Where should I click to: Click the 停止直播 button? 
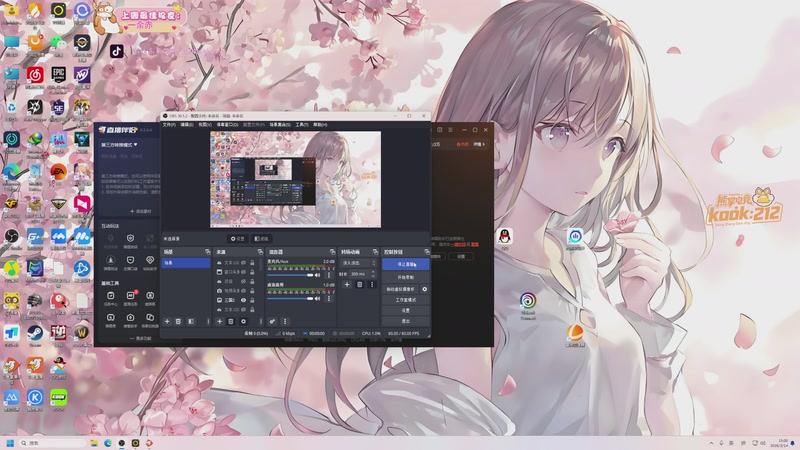coord(406,265)
